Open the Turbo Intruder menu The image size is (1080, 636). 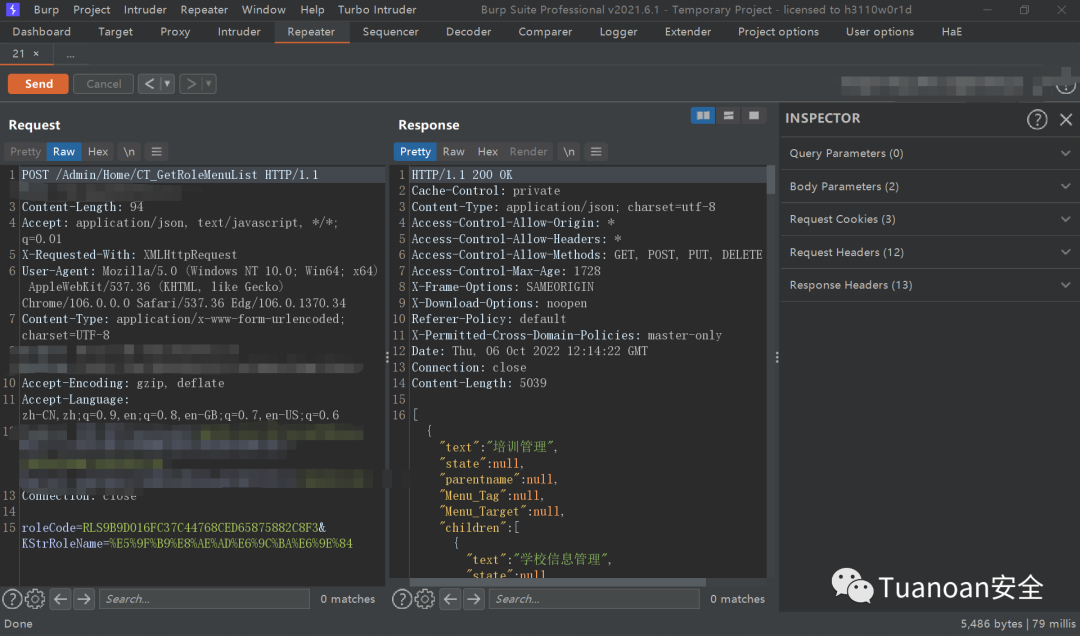tap(377, 10)
